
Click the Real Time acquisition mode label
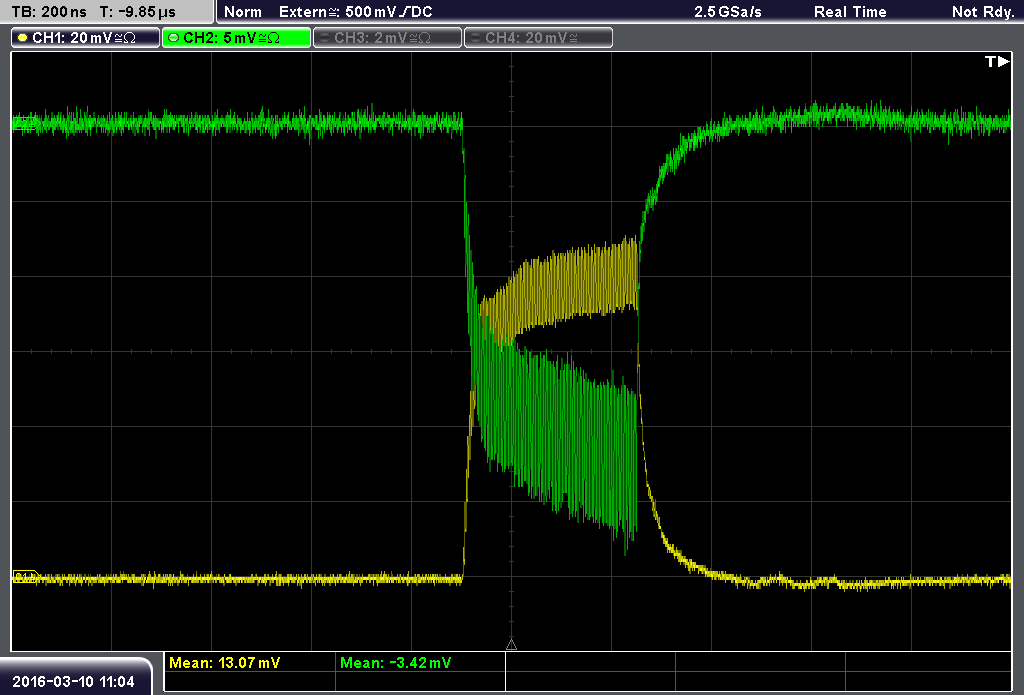point(850,12)
